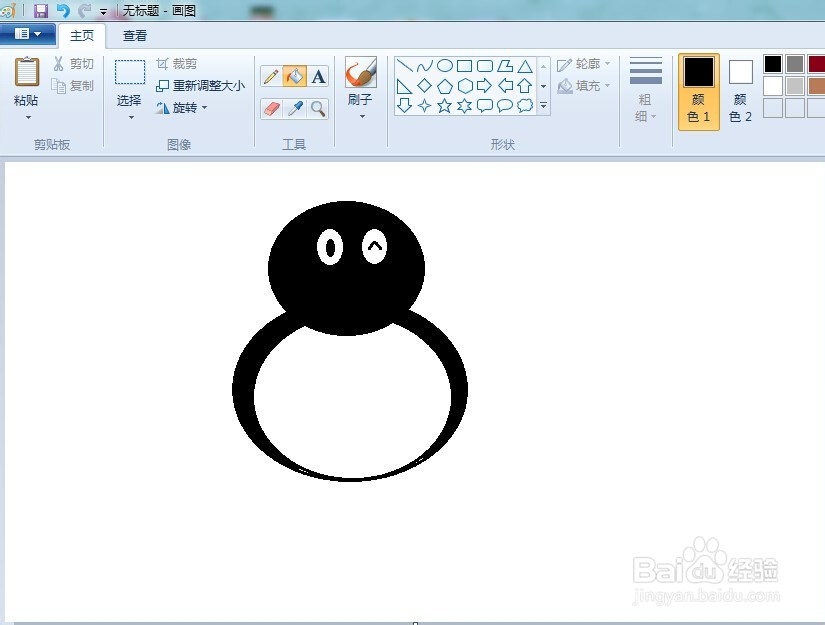
Task: Click Redo arrow in quick access toolbar
Action: 84,10
